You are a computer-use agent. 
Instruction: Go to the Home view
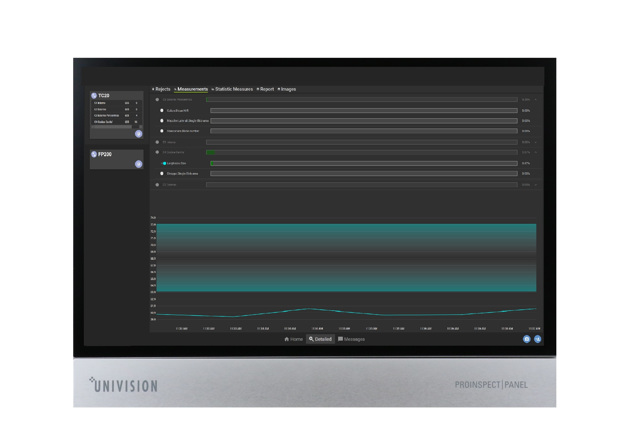point(293,339)
